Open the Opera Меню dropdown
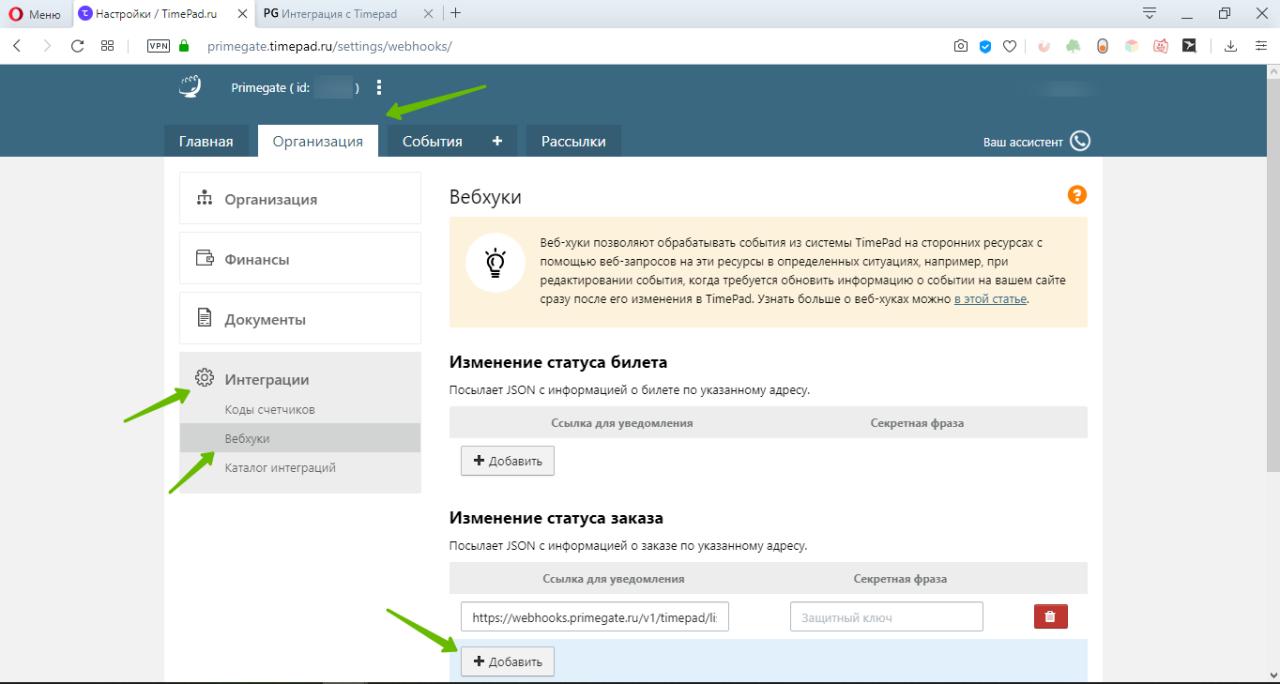The height and width of the screenshot is (684, 1280). pos(35,14)
